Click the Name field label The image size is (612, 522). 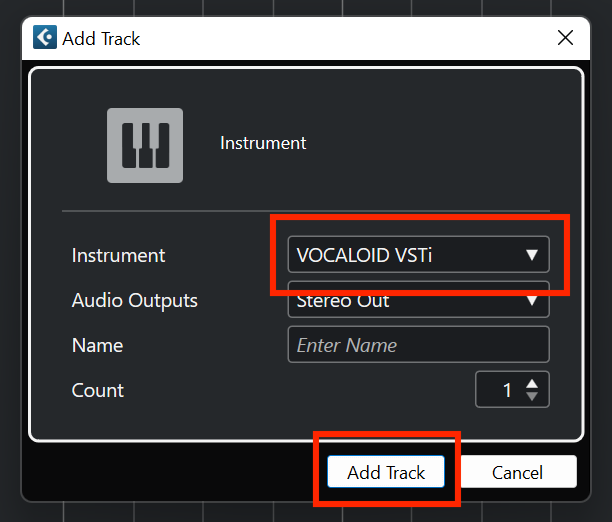98,346
